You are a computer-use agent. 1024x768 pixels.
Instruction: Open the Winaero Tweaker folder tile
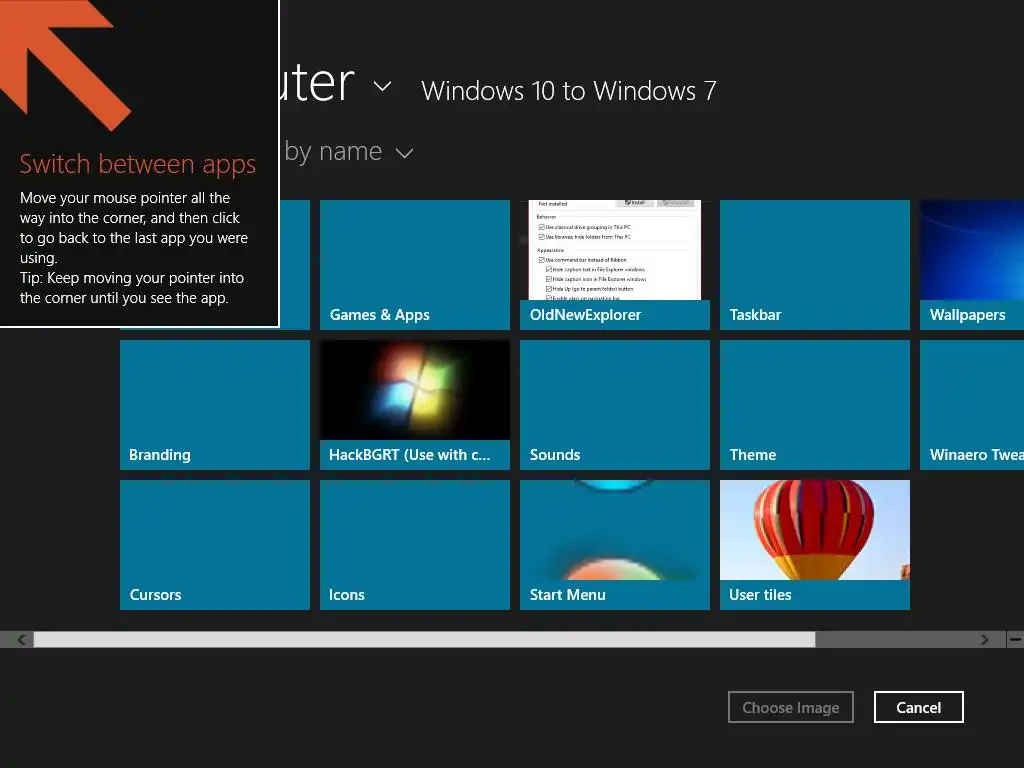(972, 404)
